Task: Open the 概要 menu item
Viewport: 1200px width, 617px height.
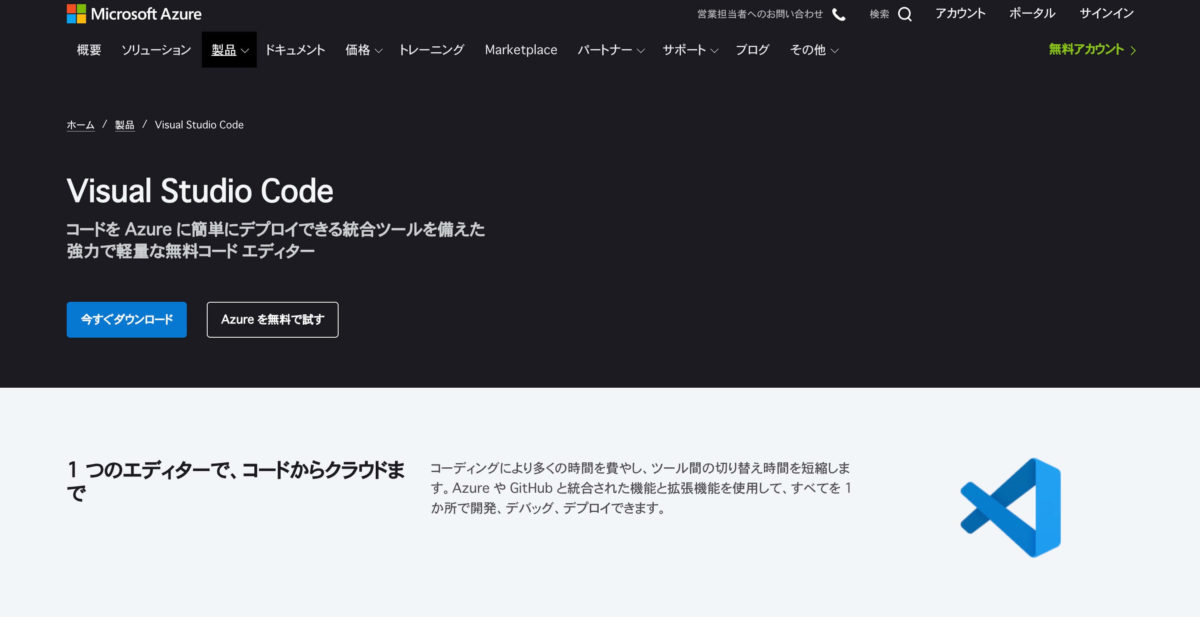Action: pos(89,50)
